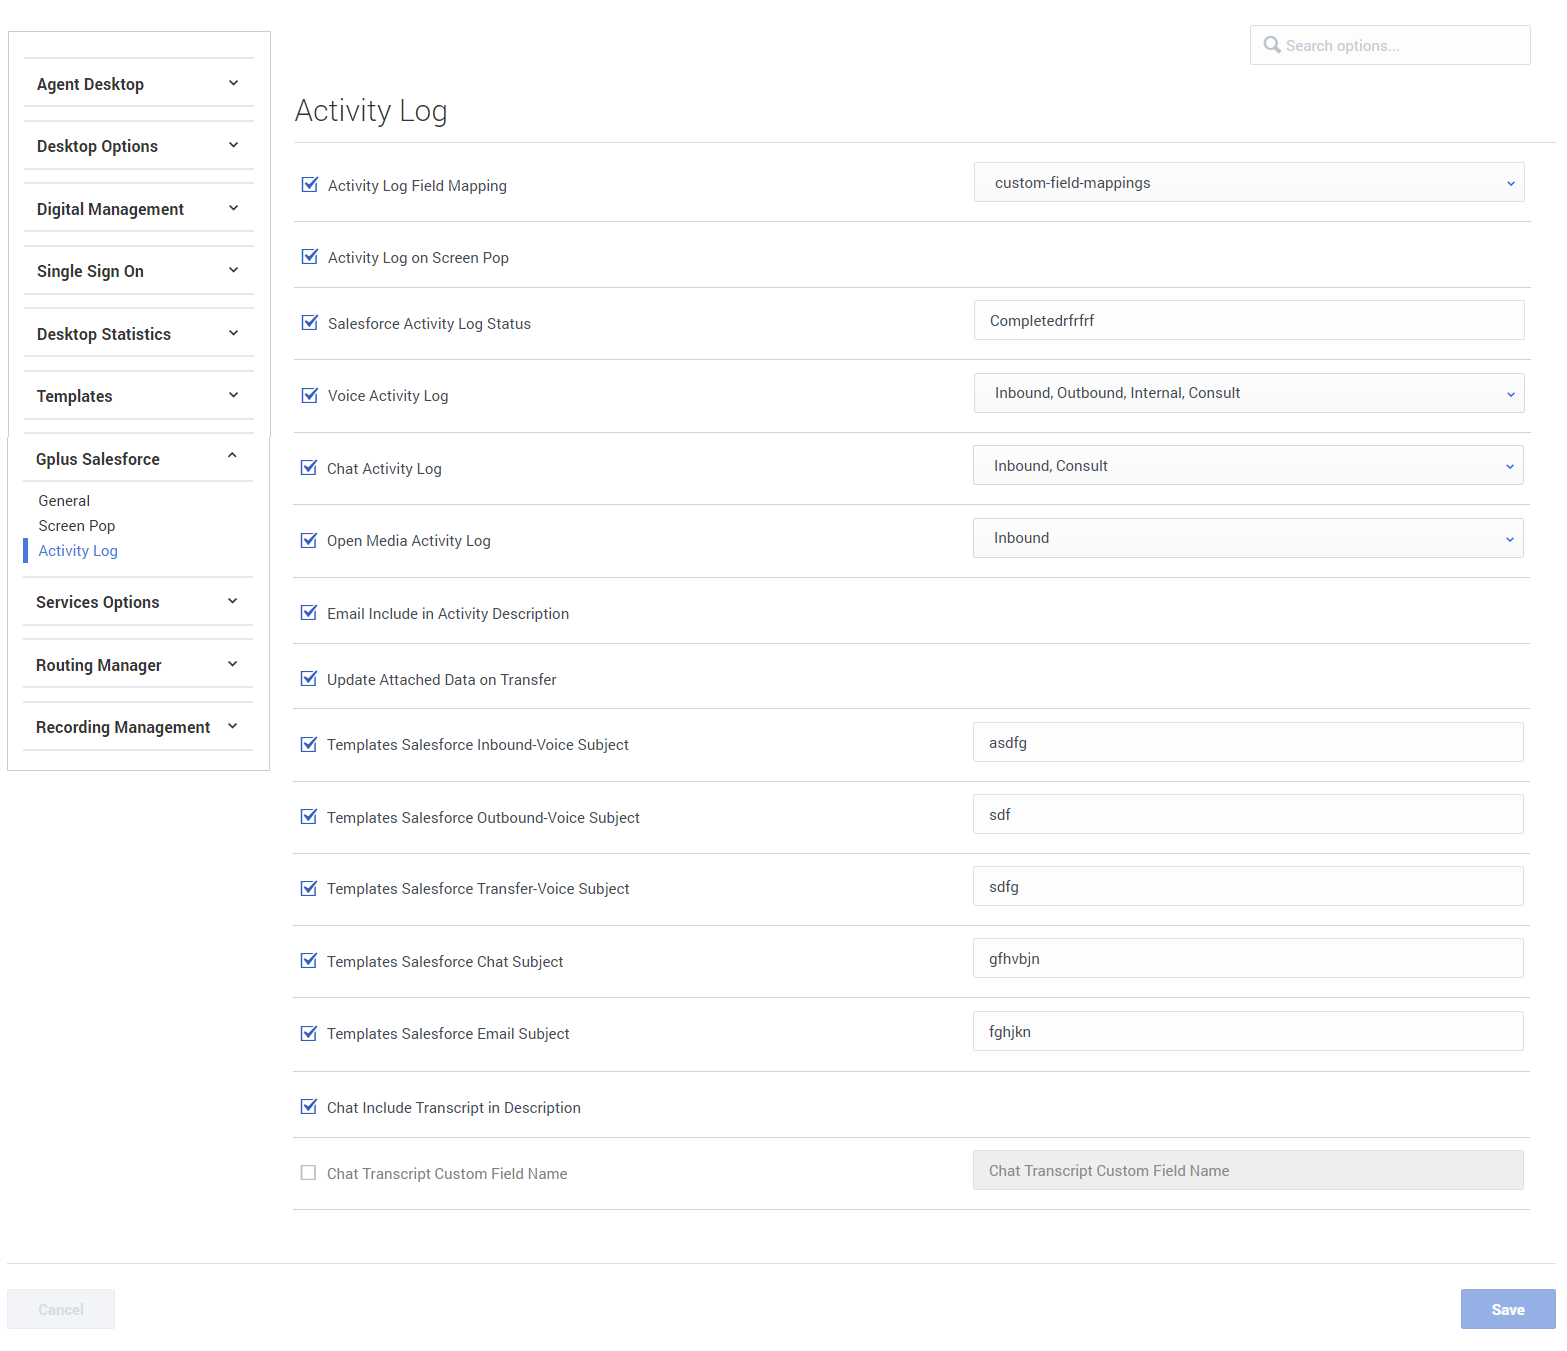This screenshot has width=1567, height=1351.
Task: Collapse the Gplus Salesforce section chevron
Action: tap(232, 457)
